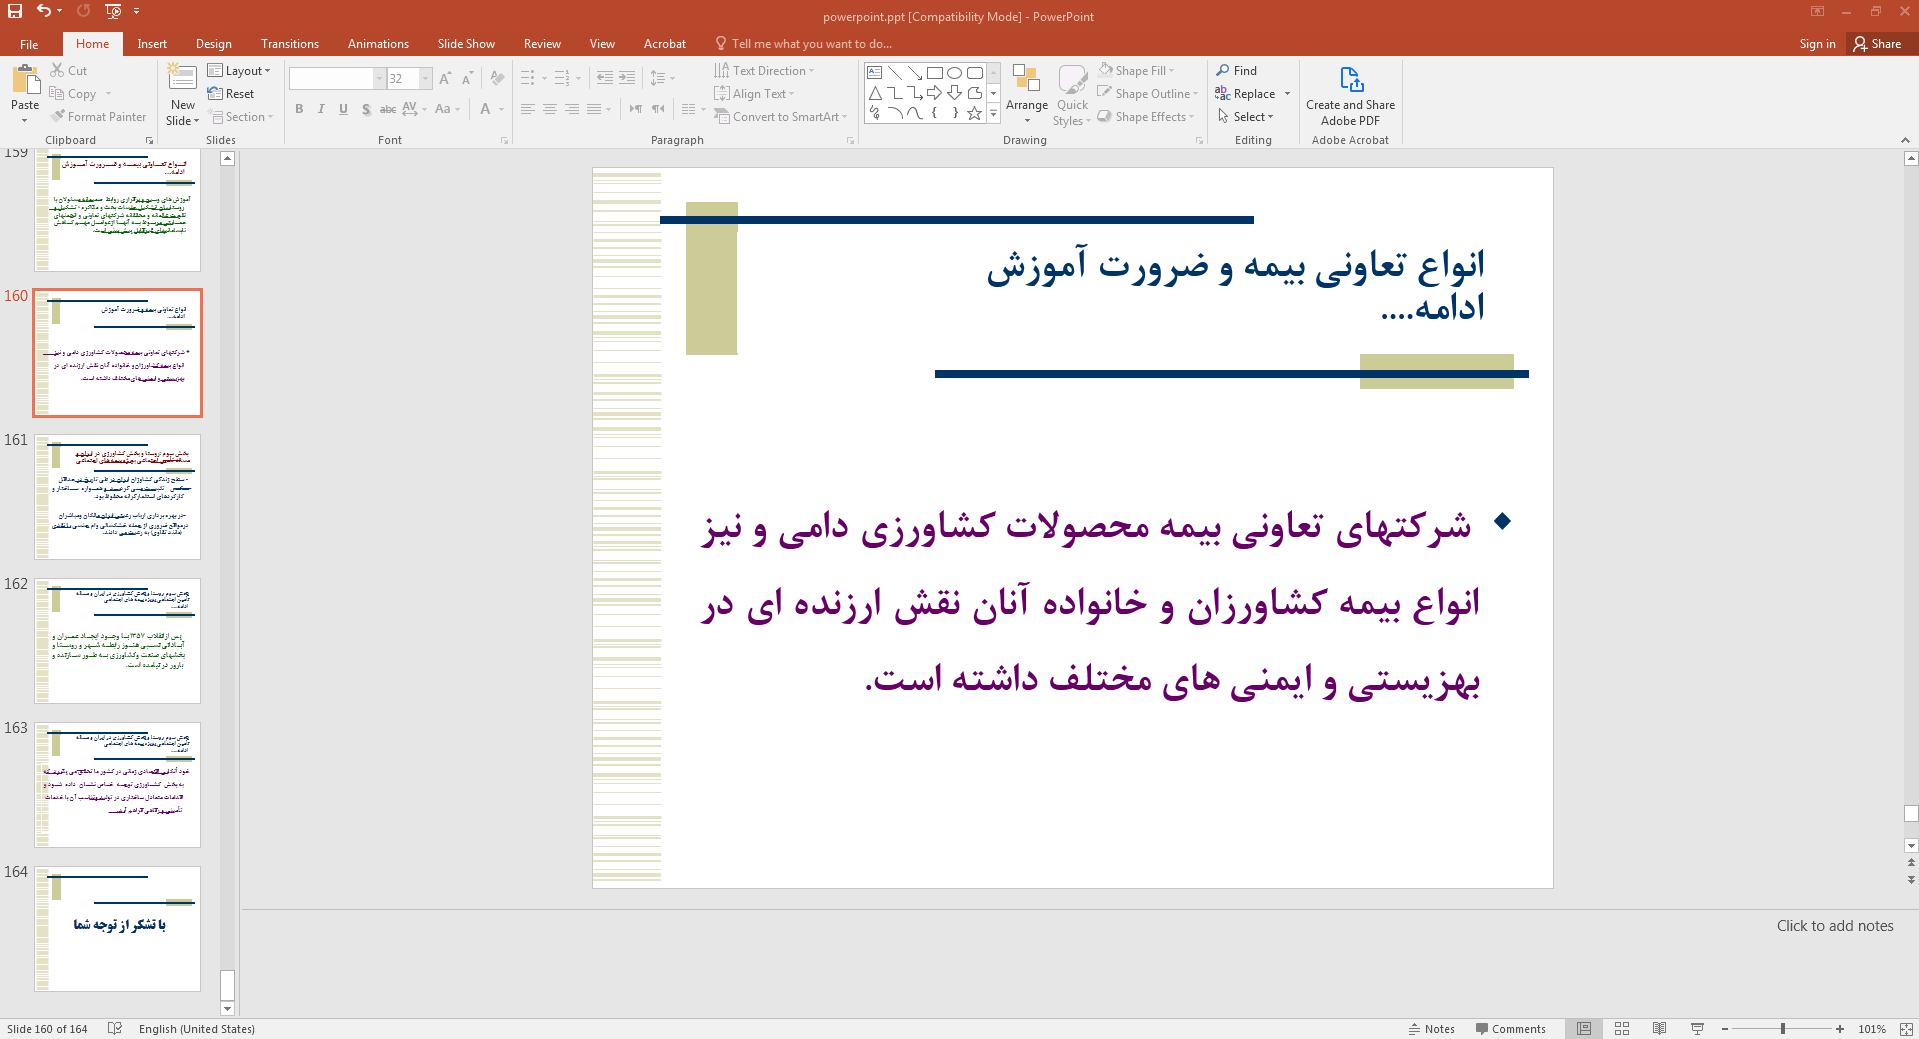Toggle Underline formatting
This screenshot has height=1039, width=1919.
coord(343,109)
